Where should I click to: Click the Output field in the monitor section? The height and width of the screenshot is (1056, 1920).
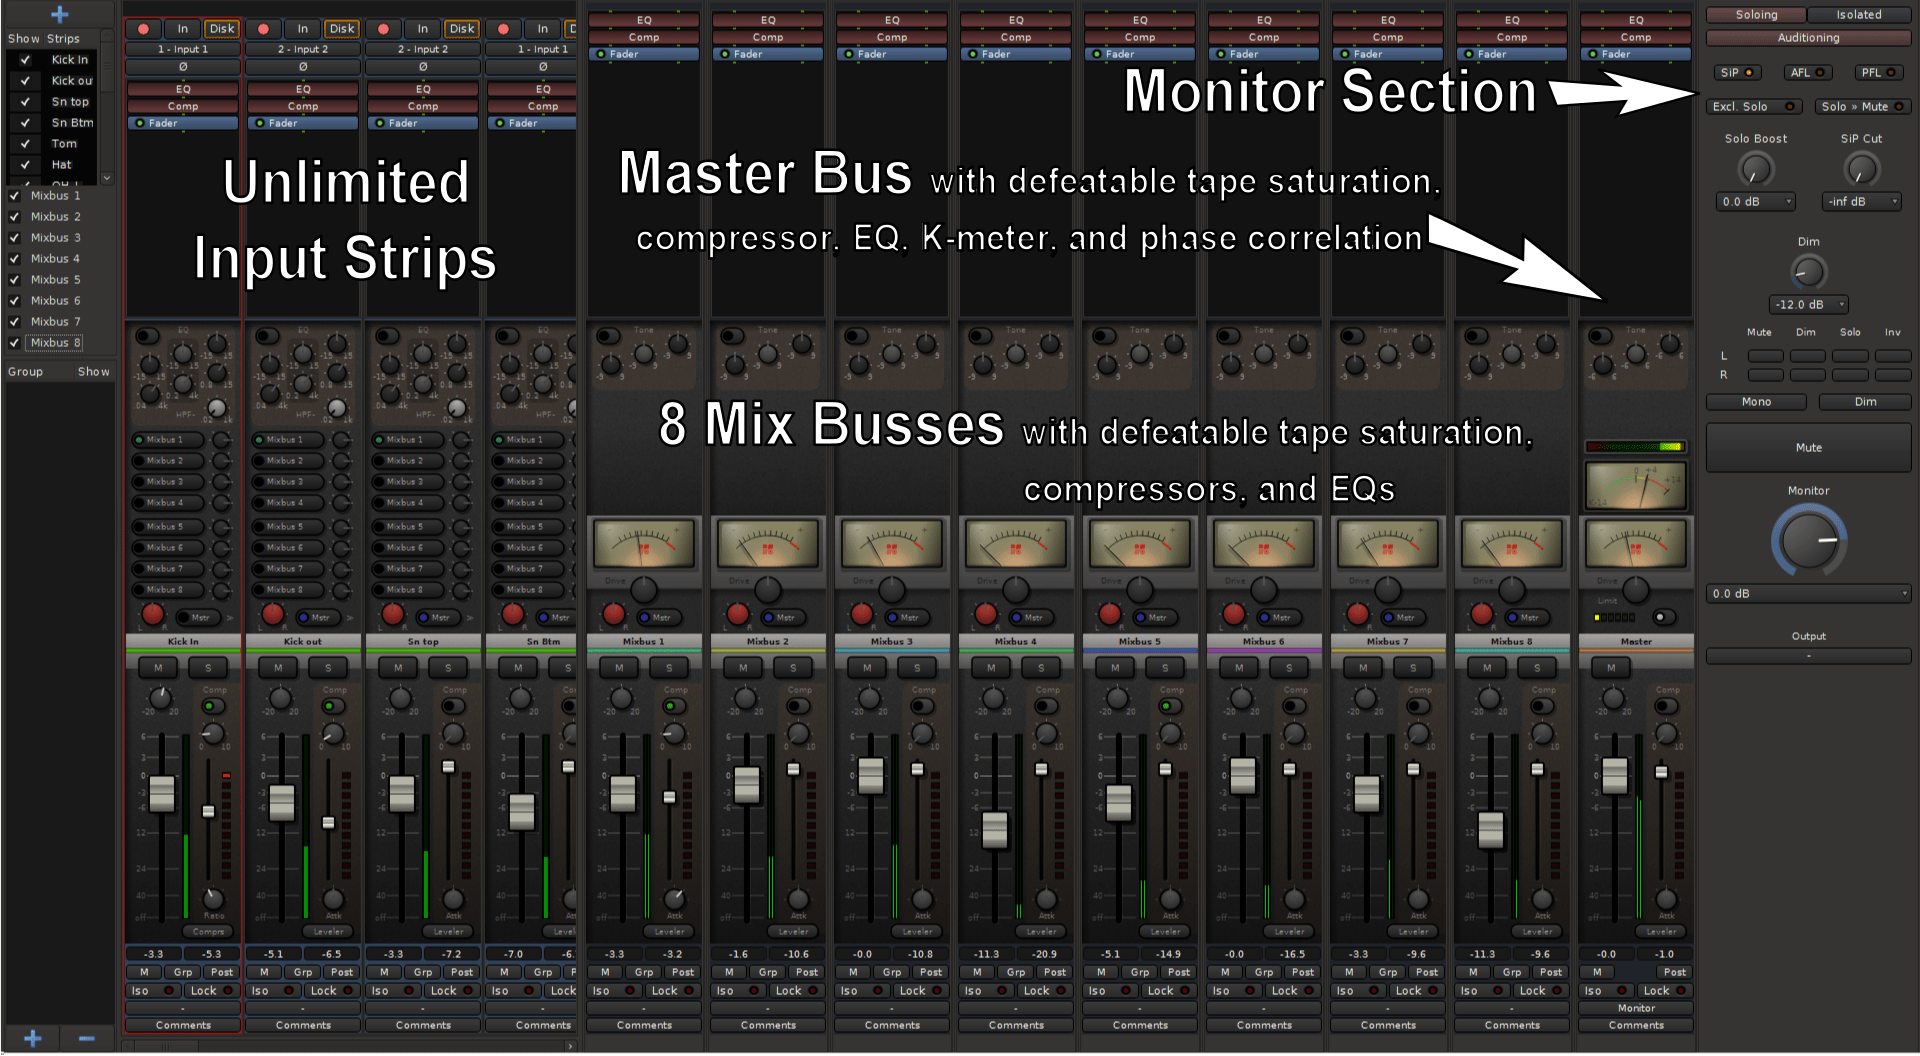coord(1808,655)
